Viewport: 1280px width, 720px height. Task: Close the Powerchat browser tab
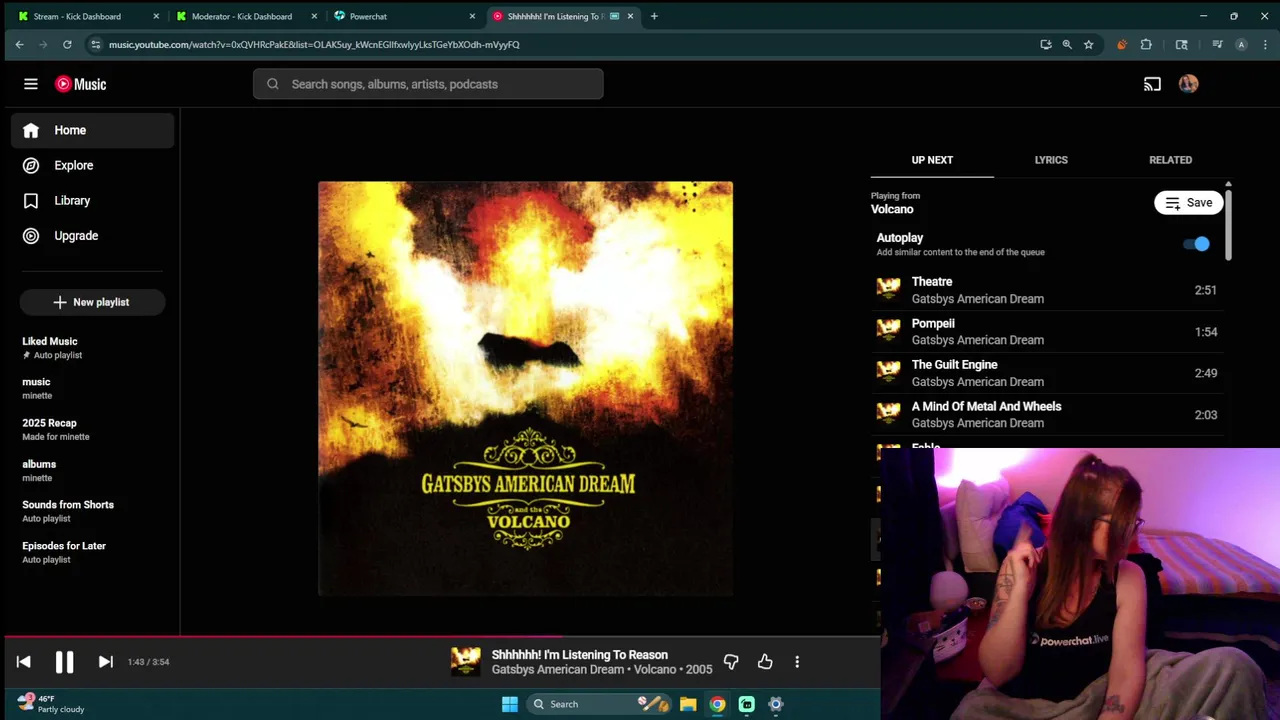(x=472, y=16)
